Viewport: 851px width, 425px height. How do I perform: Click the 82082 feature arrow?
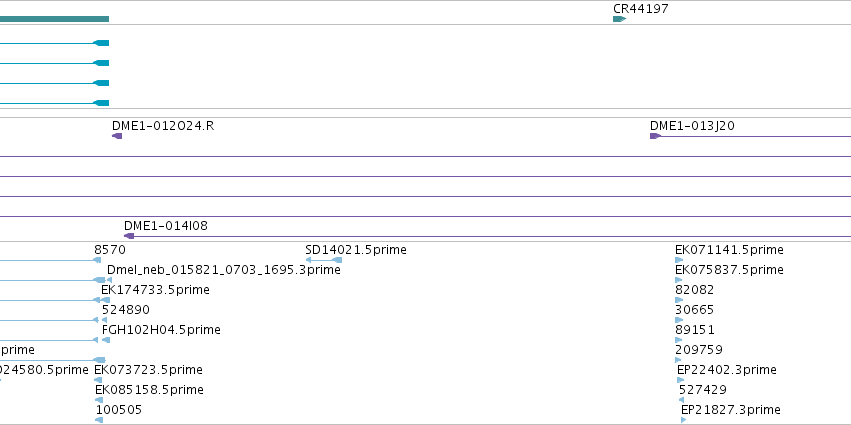tap(678, 300)
